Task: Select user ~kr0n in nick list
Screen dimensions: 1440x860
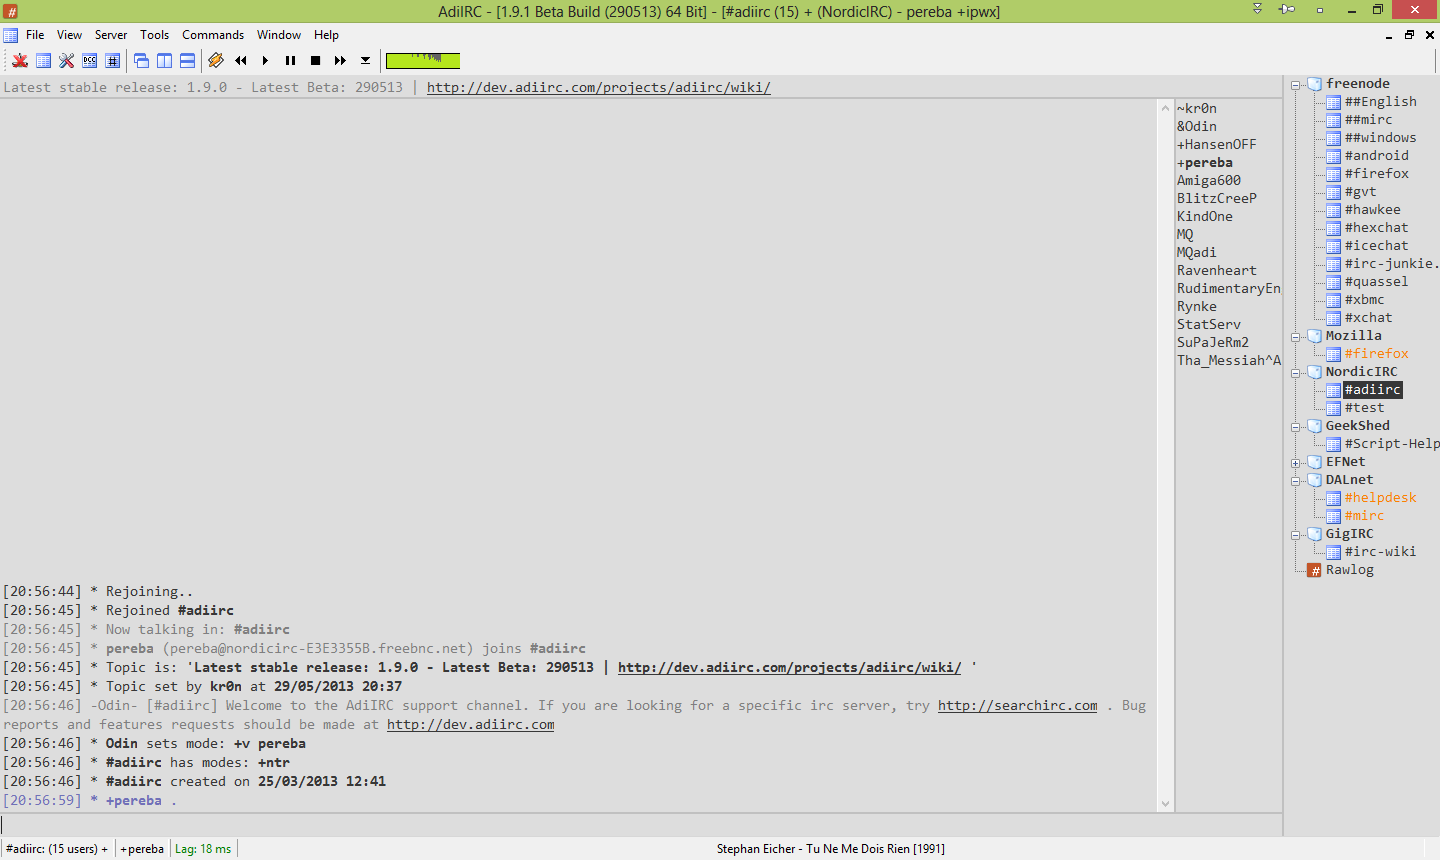Action: pyautogui.click(x=1197, y=108)
